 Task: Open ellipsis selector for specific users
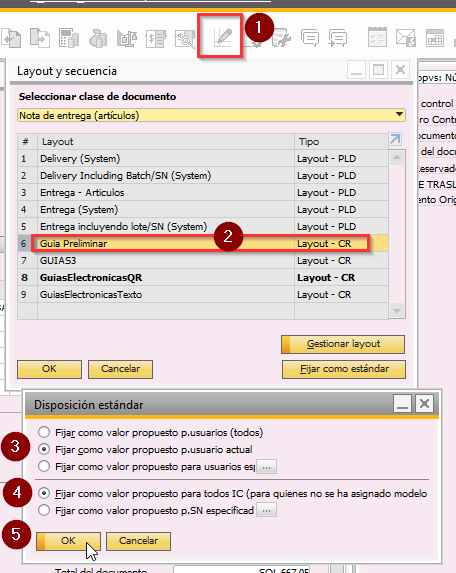point(266,467)
